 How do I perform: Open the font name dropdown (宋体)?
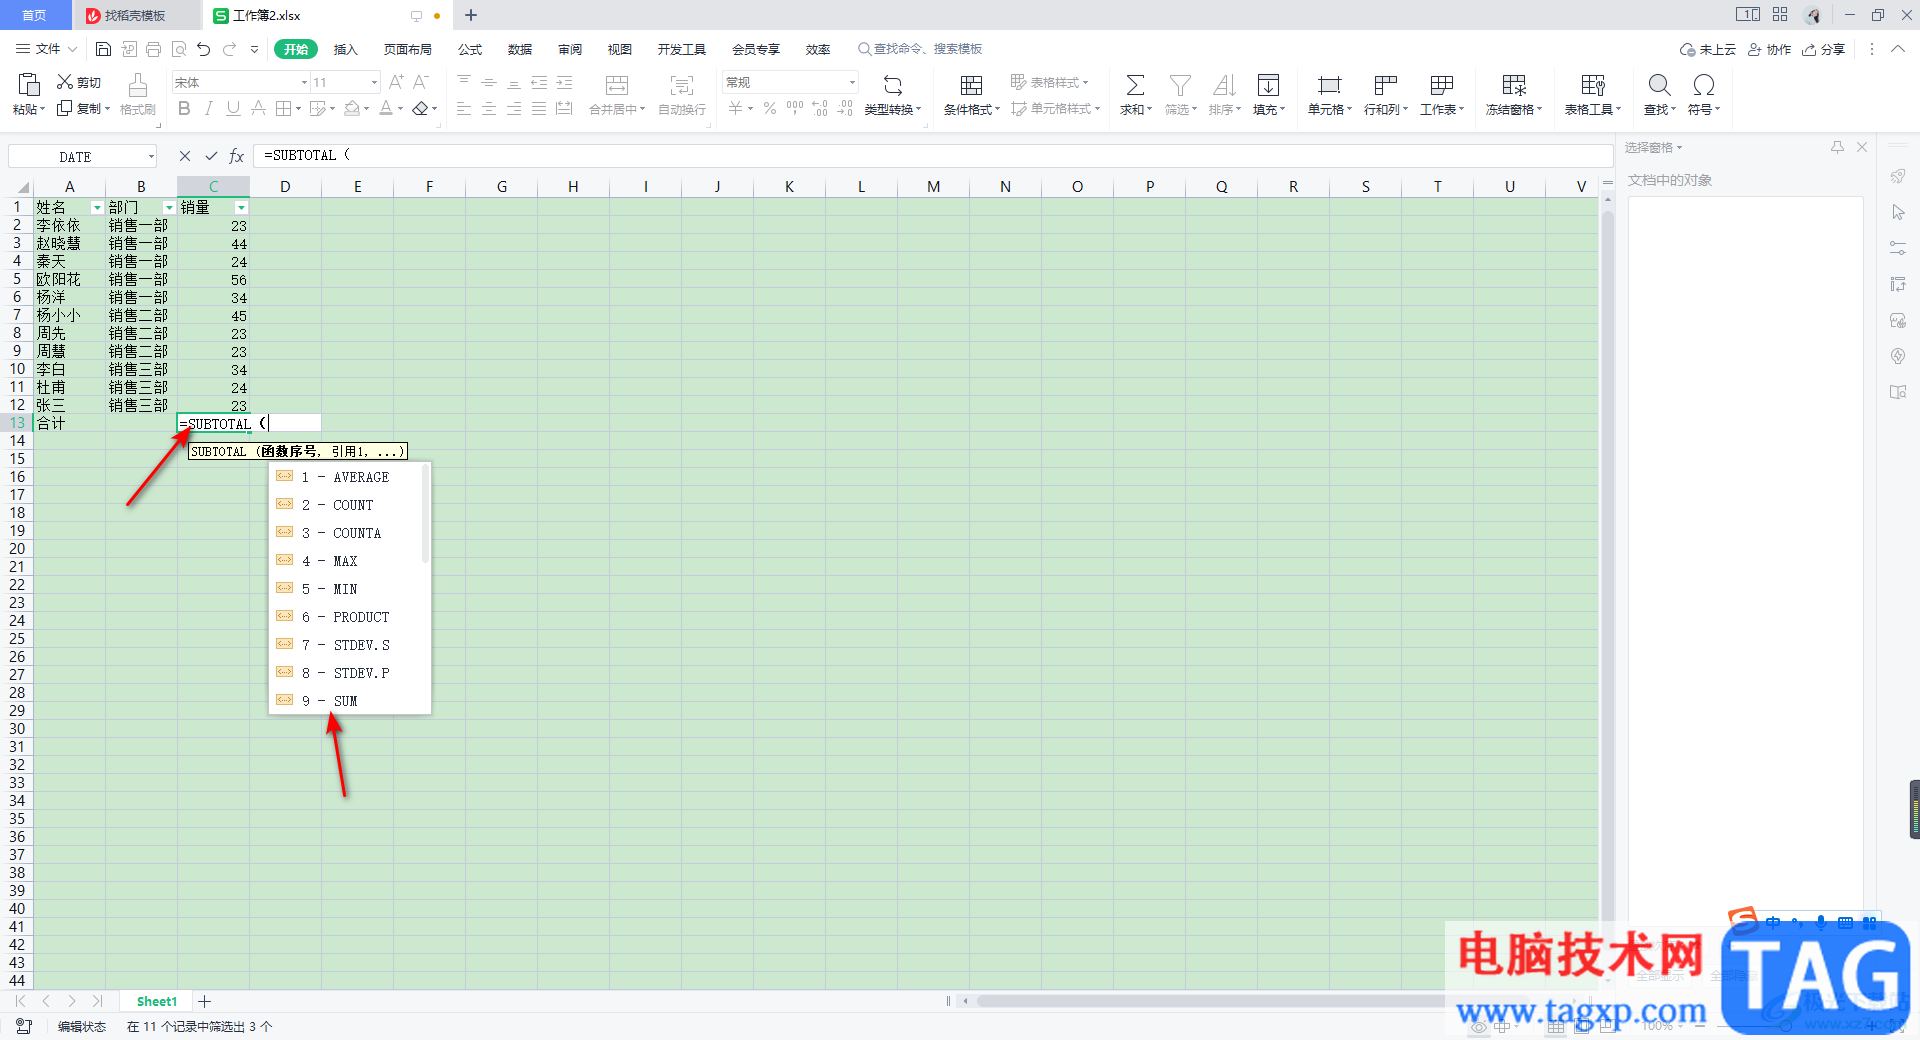(x=304, y=82)
